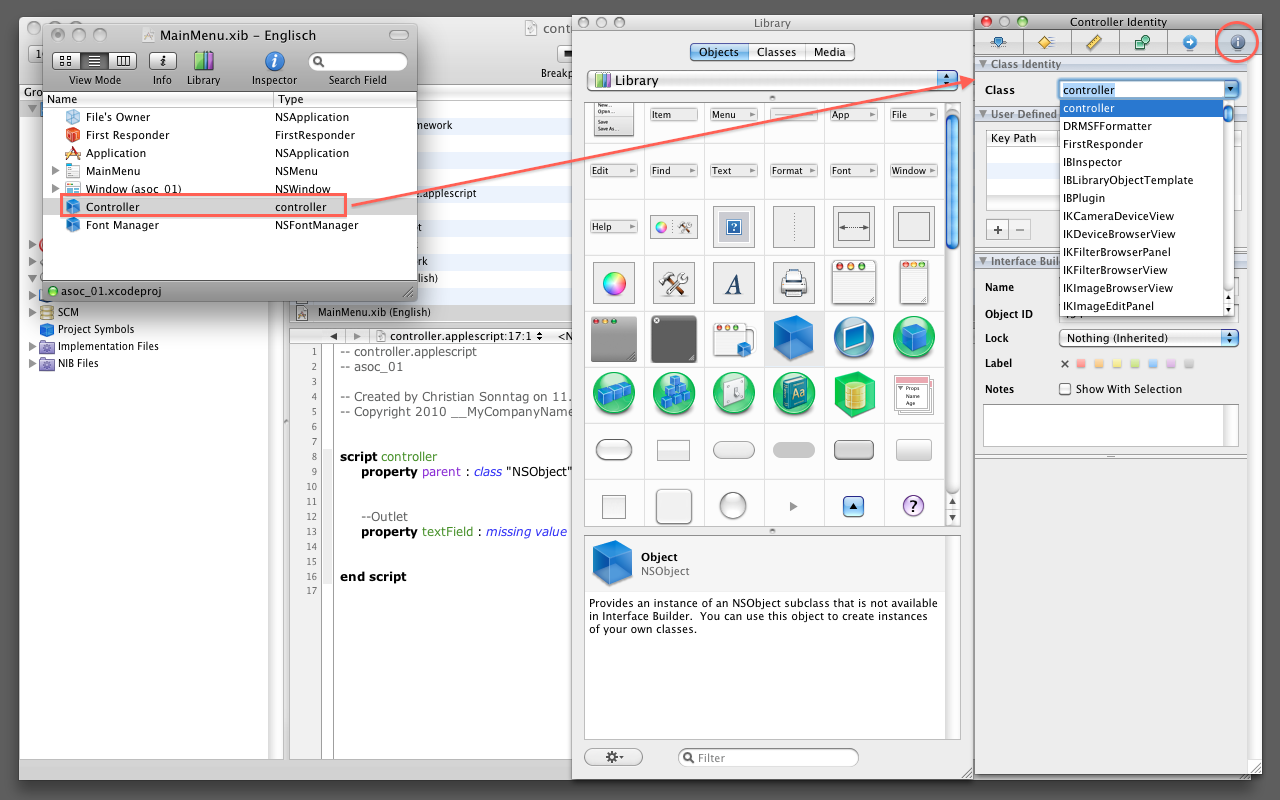Select the blue Object cube in Library
This screenshot has height=800, width=1280.
(794, 338)
